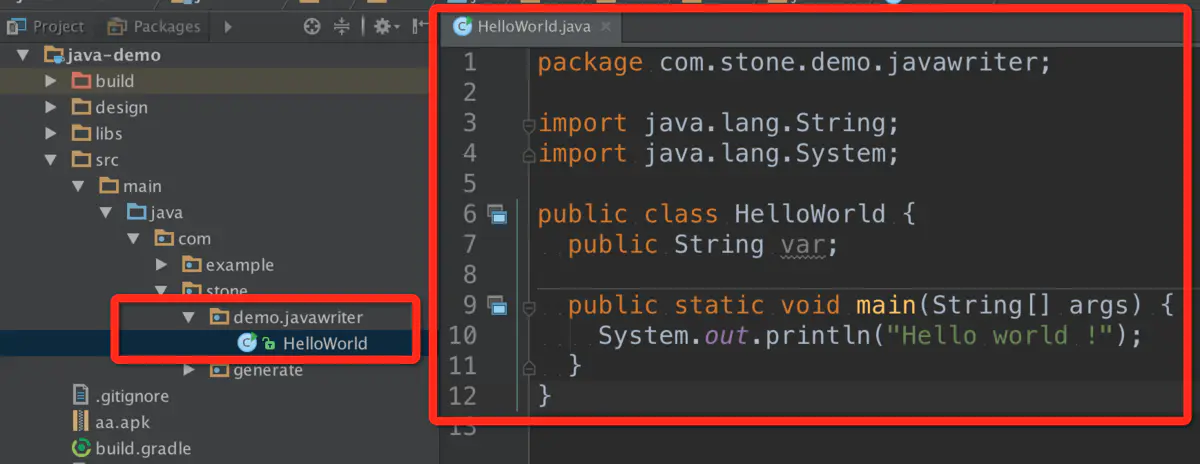The height and width of the screenshot is (464, 1200).
Task: Select the build.gradle file name
Action: [x=143, y=448]
